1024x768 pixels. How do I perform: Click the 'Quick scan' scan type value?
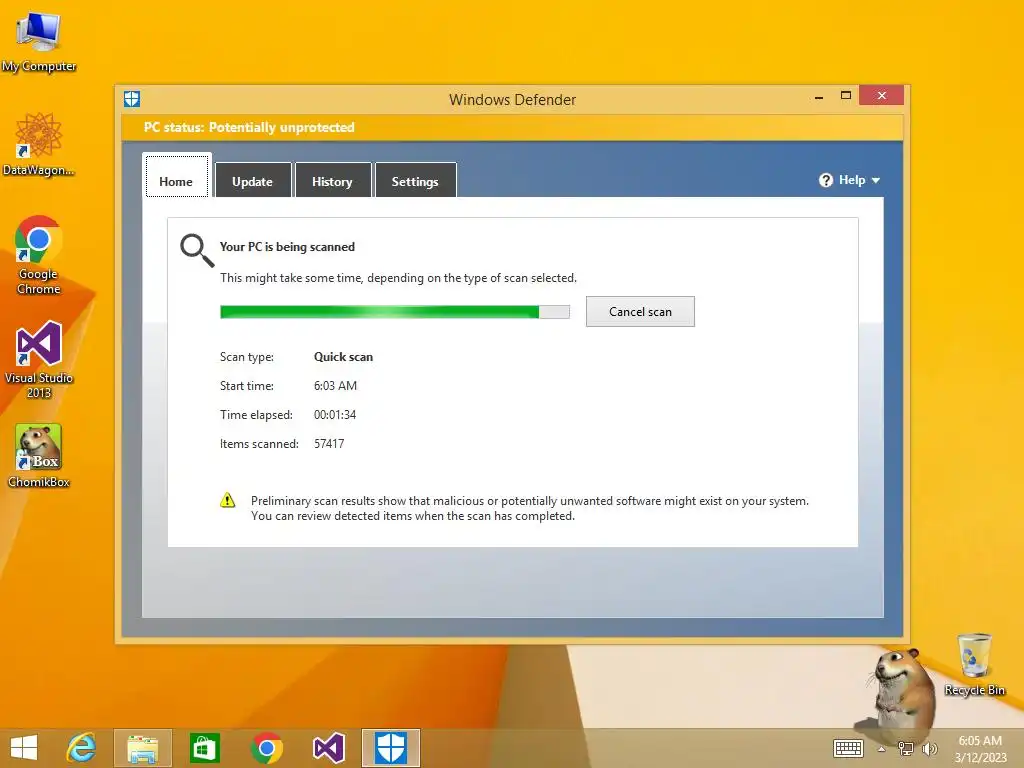(344, 357)
